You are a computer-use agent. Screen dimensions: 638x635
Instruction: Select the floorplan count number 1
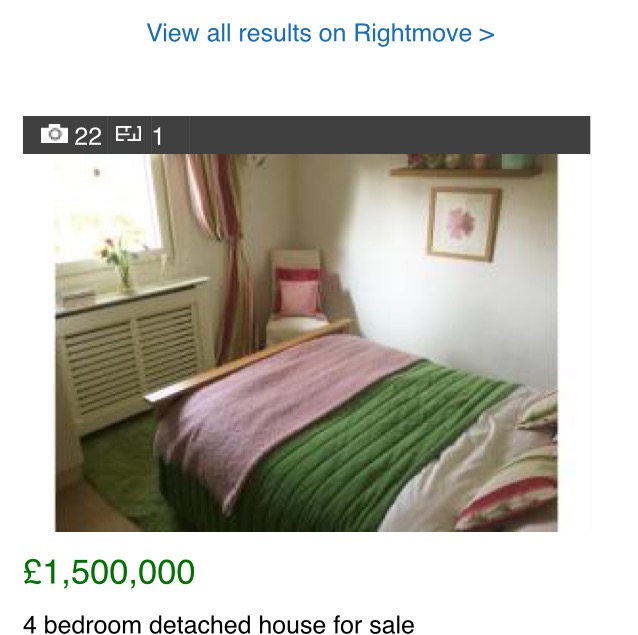pos(157,136)
